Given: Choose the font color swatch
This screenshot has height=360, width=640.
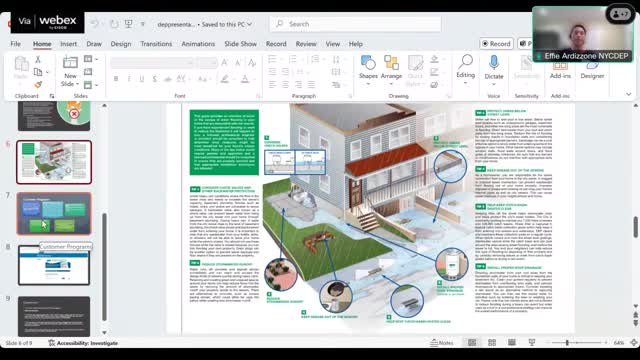Looking at the screenshot, I should tap(244, 79).
